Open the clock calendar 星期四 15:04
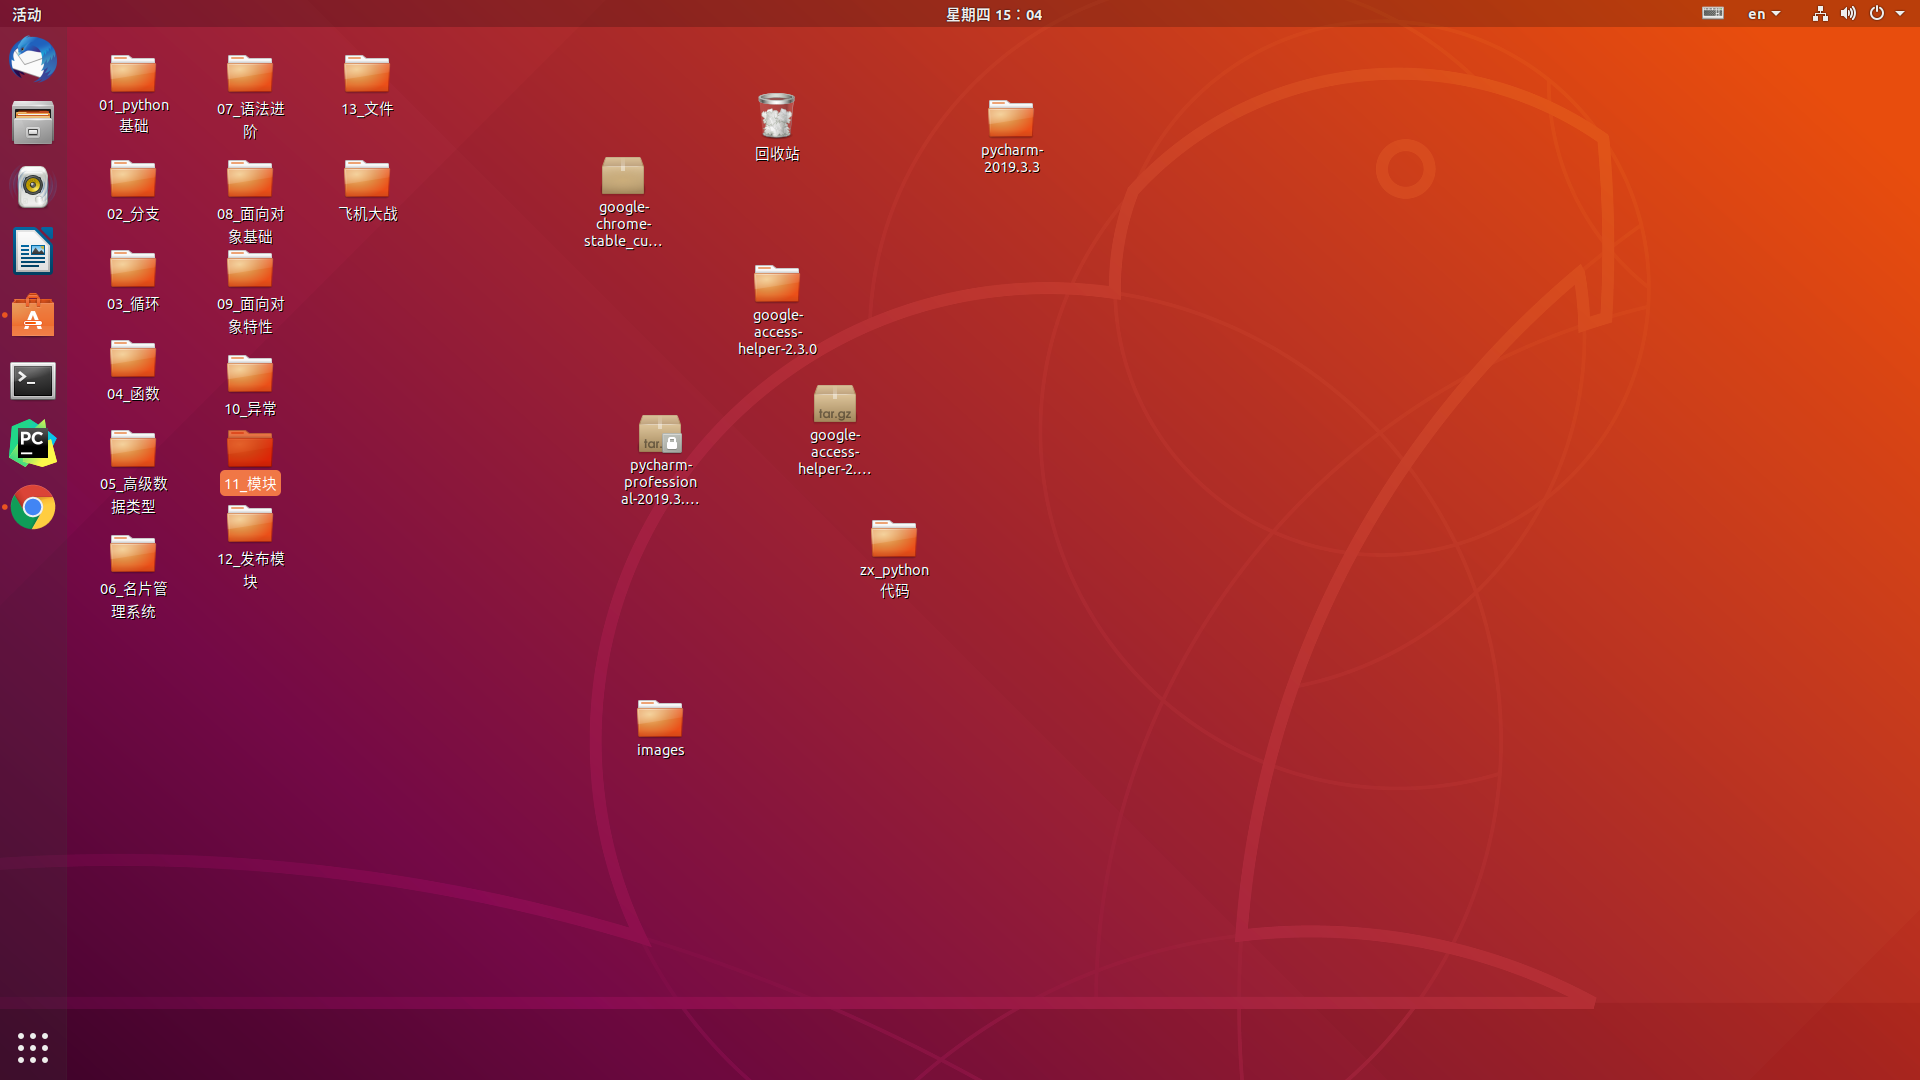The width and height of the screenshot is (1920, 1080). (994, 14)
